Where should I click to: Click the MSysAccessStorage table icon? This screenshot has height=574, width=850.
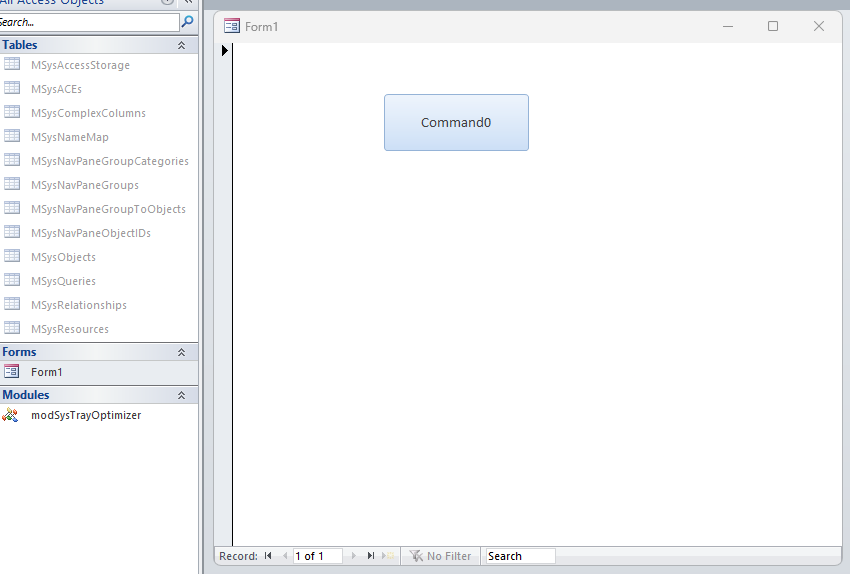tap(12, 65)
